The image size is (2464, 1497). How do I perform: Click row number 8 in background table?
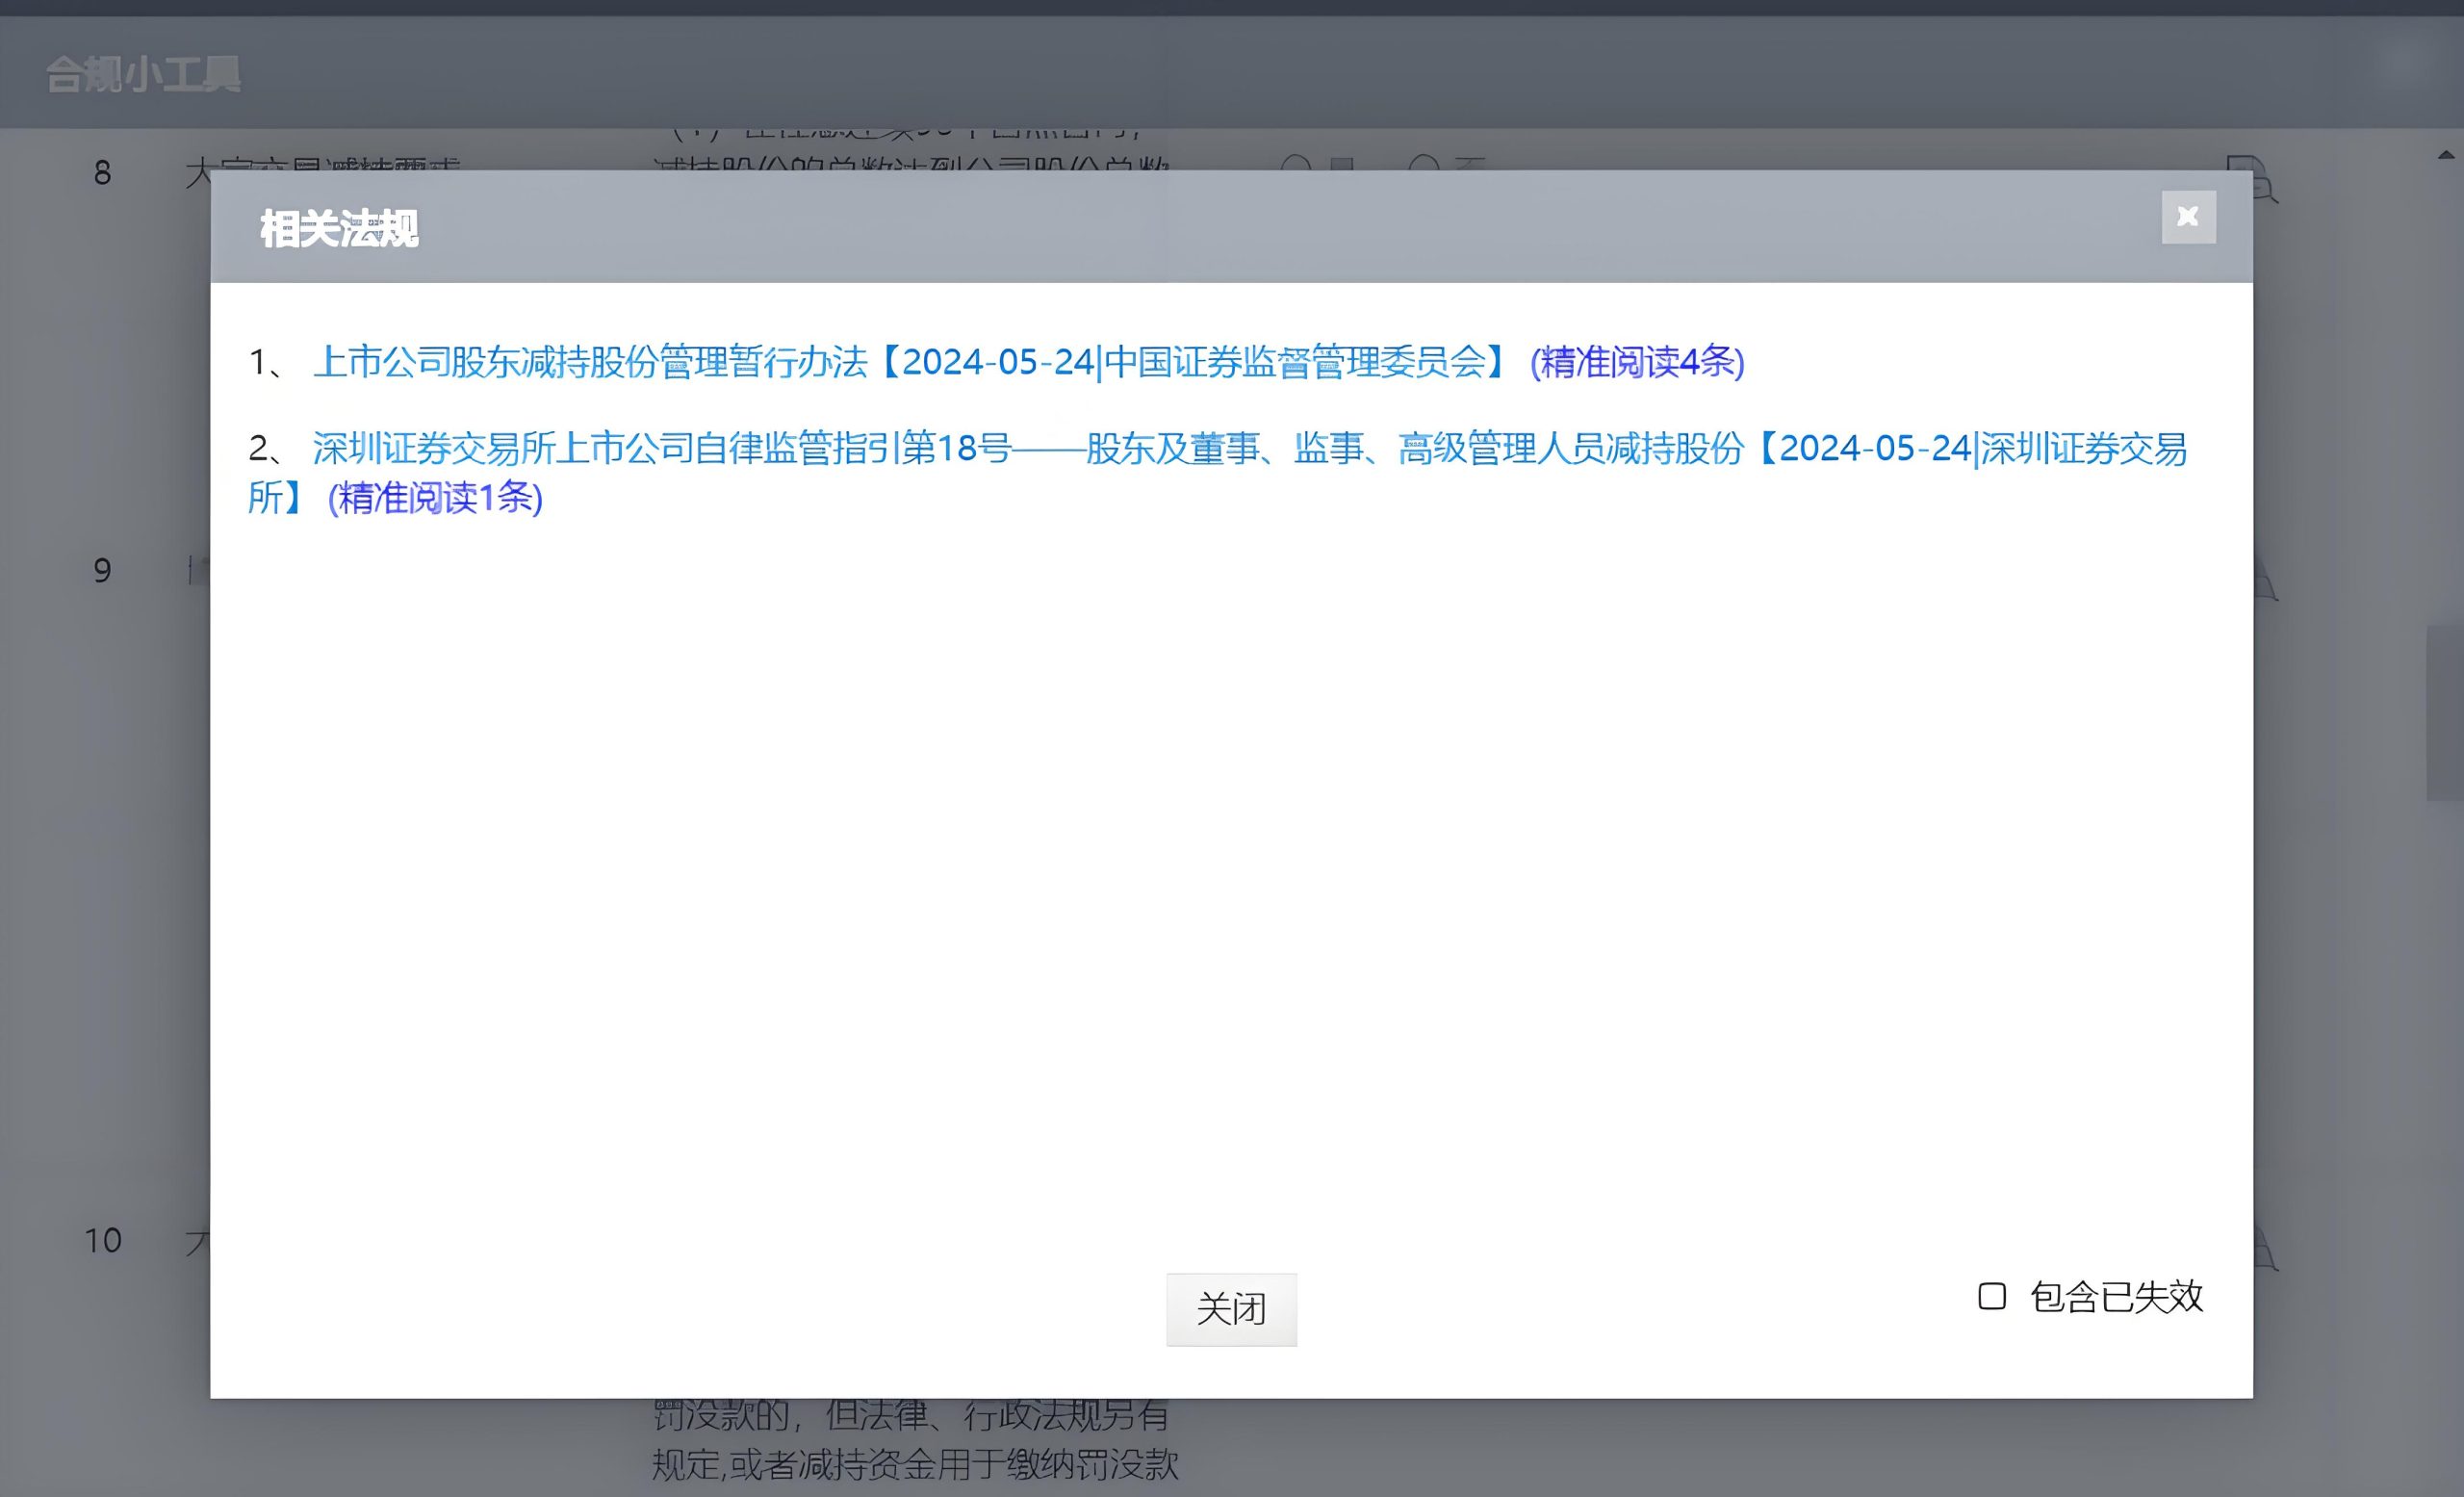(102, 173)
